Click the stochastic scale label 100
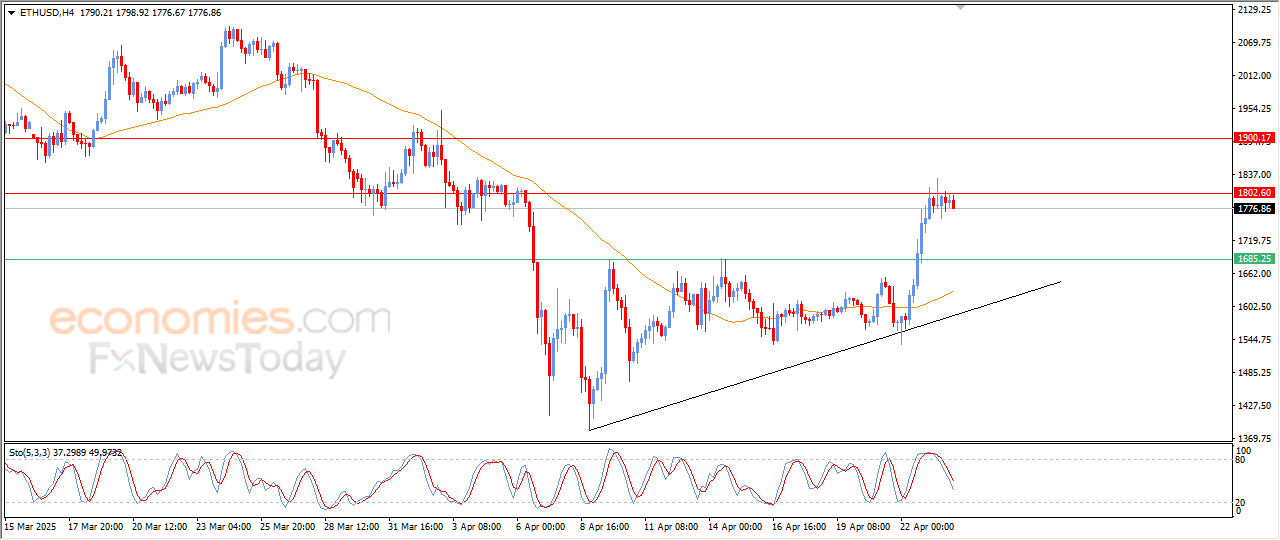The width and height of the screenshot is (1280, 540). point(1243,451)
